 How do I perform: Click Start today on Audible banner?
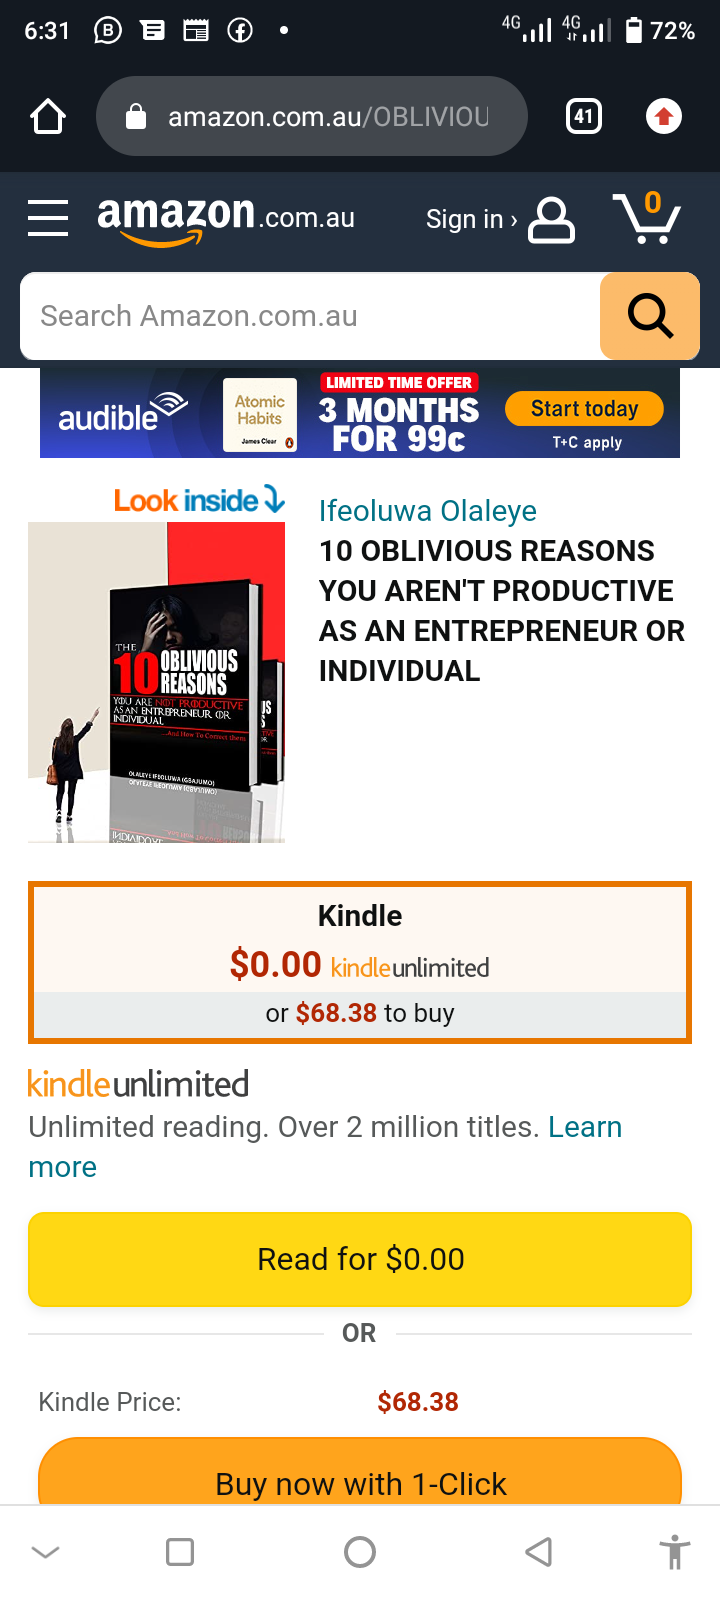coord(585,409)
